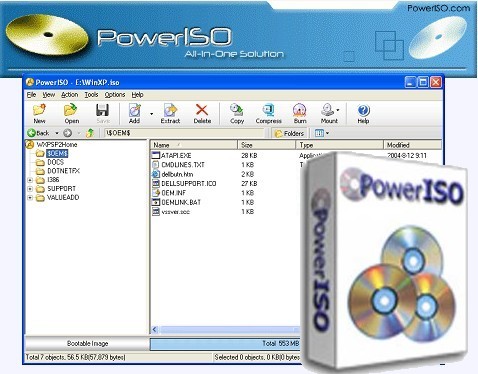This screenshot has width=478, height=374.
Task: Select the dellbutn.htm file
Action: pos(177,174)
